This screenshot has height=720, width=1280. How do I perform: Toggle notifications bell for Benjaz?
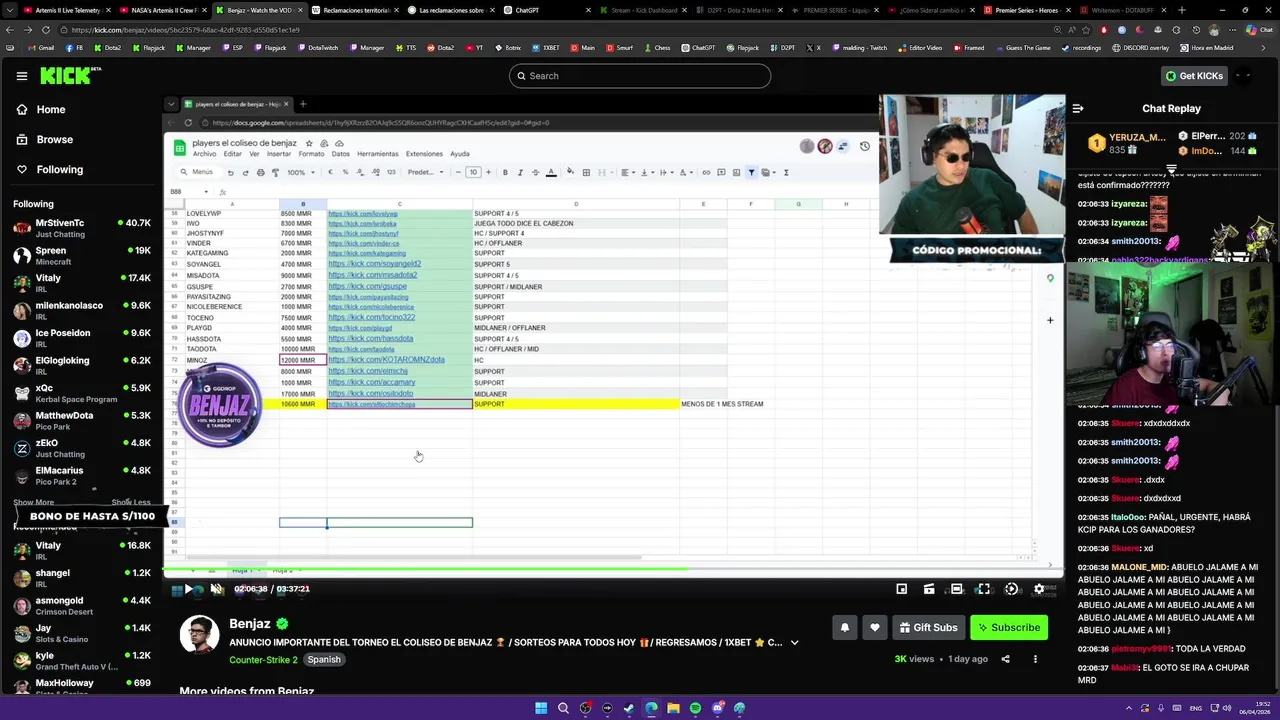coord(845,628)
